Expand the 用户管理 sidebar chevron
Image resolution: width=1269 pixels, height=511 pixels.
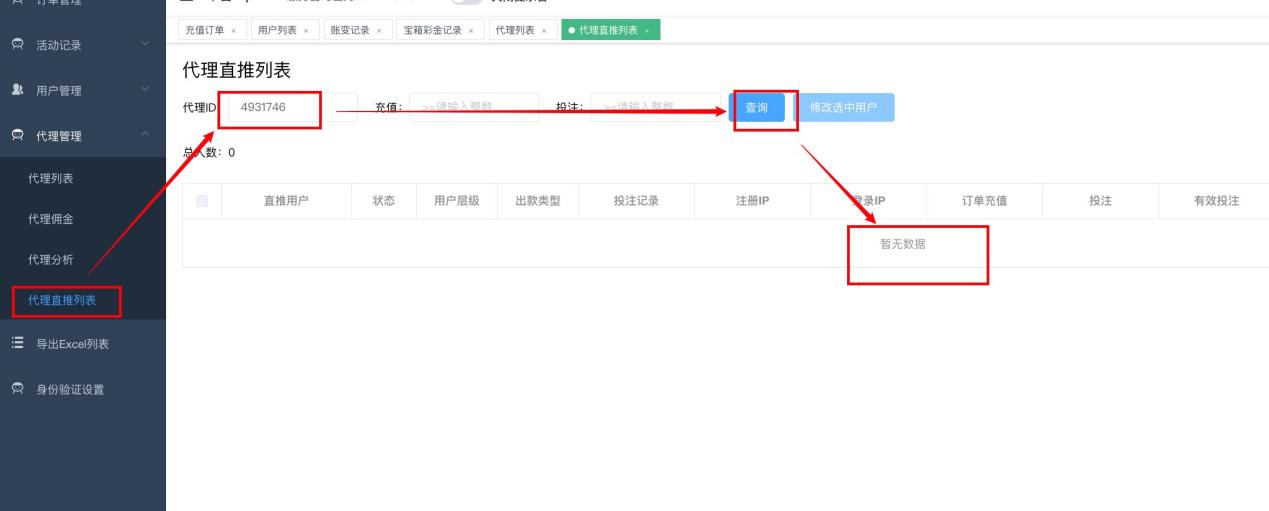click(144, 90)
